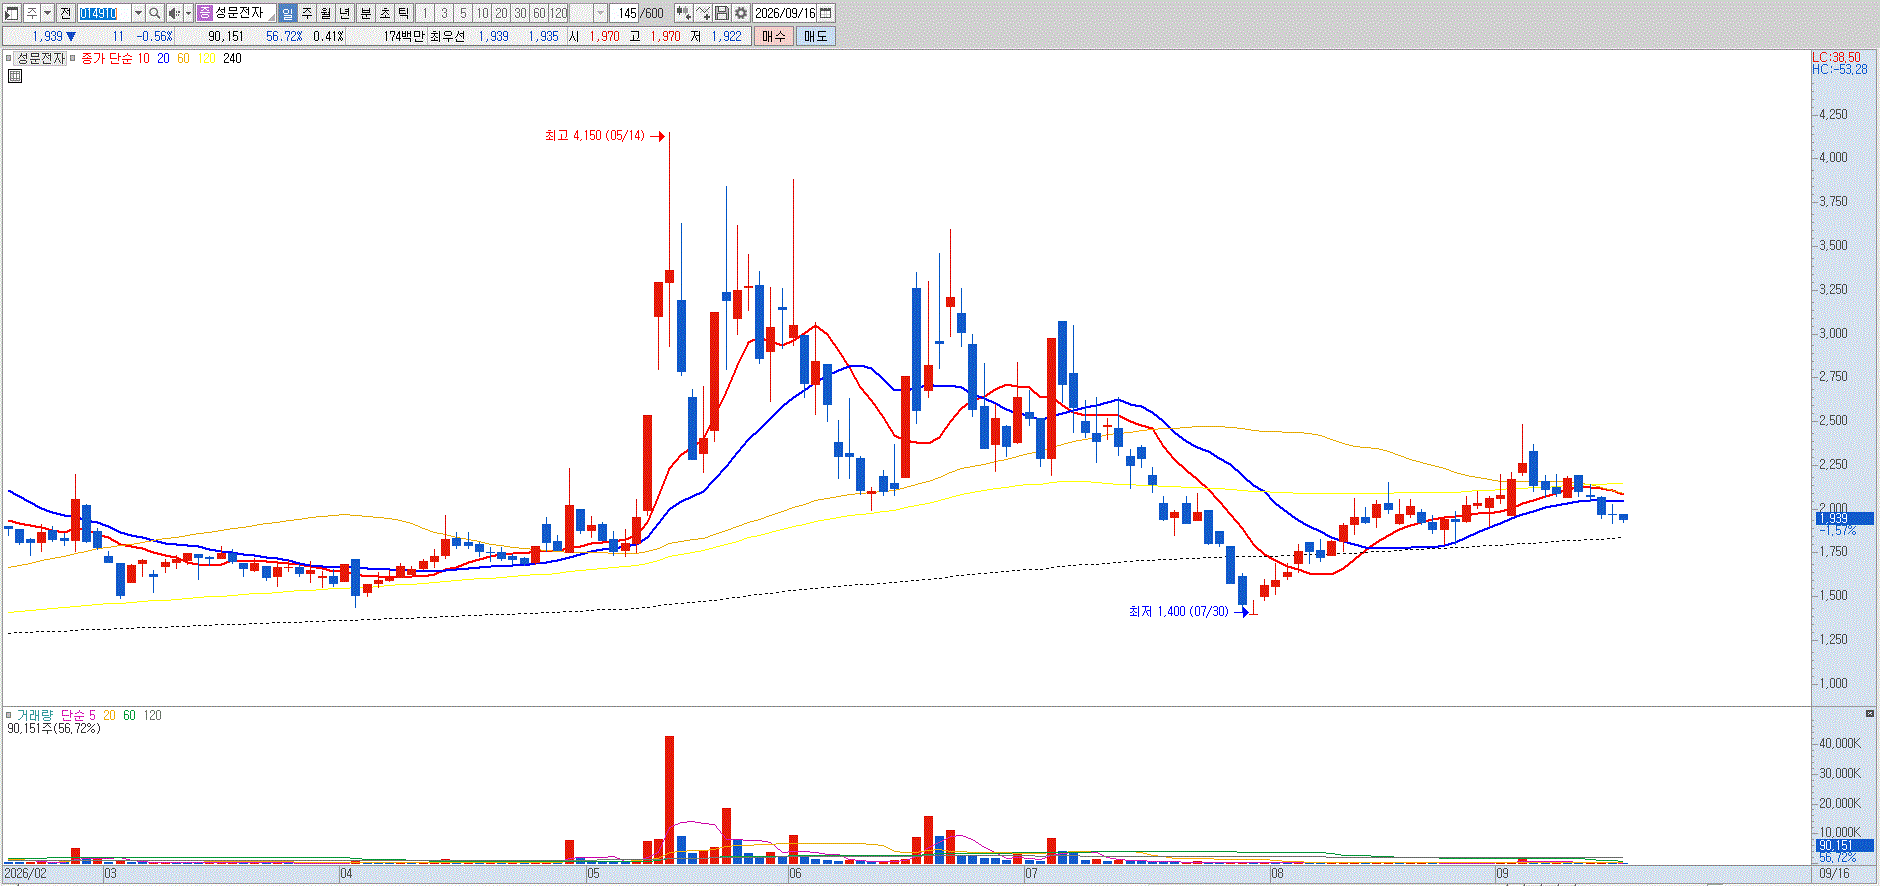Viewport: 1880px width, 886px height.
Task: Click the speaker sound icon in toolbar
Action: click(x=174, y=13)
